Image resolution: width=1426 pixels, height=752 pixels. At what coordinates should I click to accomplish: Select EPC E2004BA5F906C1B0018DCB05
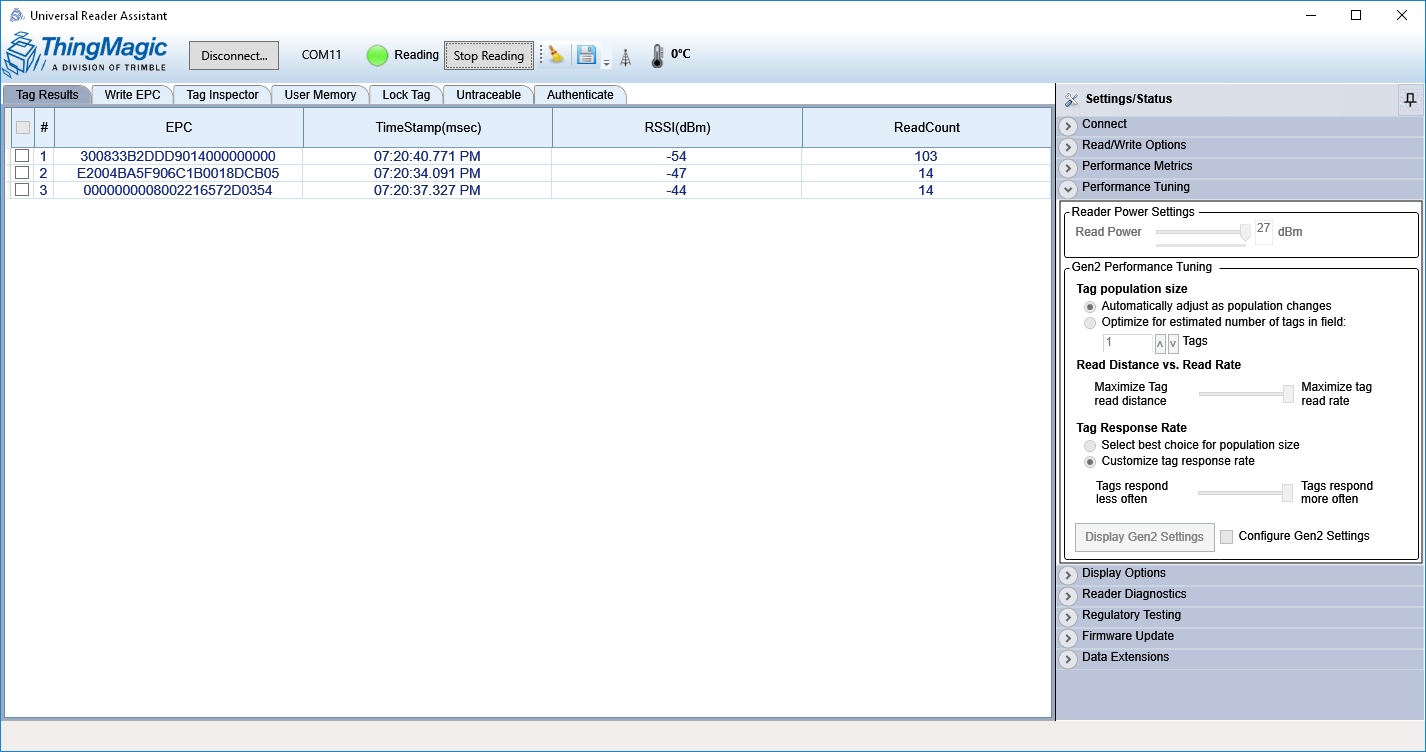[178, 173]
